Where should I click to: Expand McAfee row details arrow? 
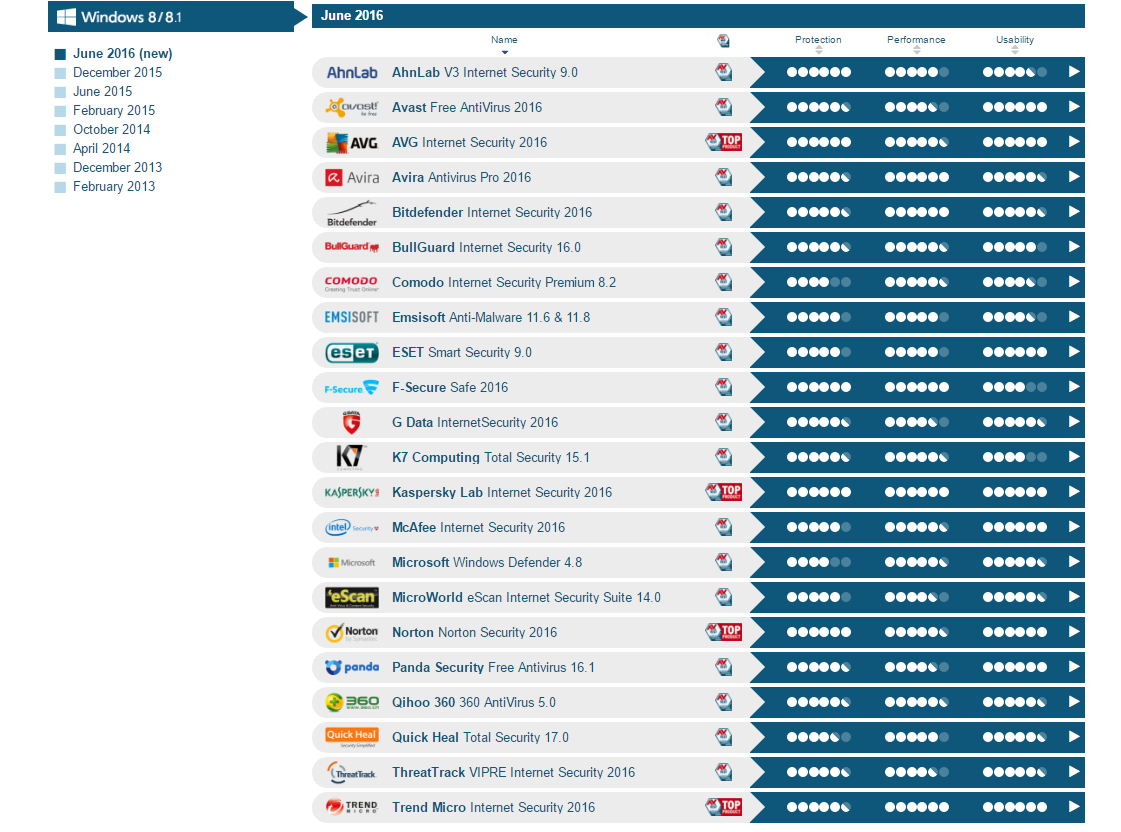1074,528
